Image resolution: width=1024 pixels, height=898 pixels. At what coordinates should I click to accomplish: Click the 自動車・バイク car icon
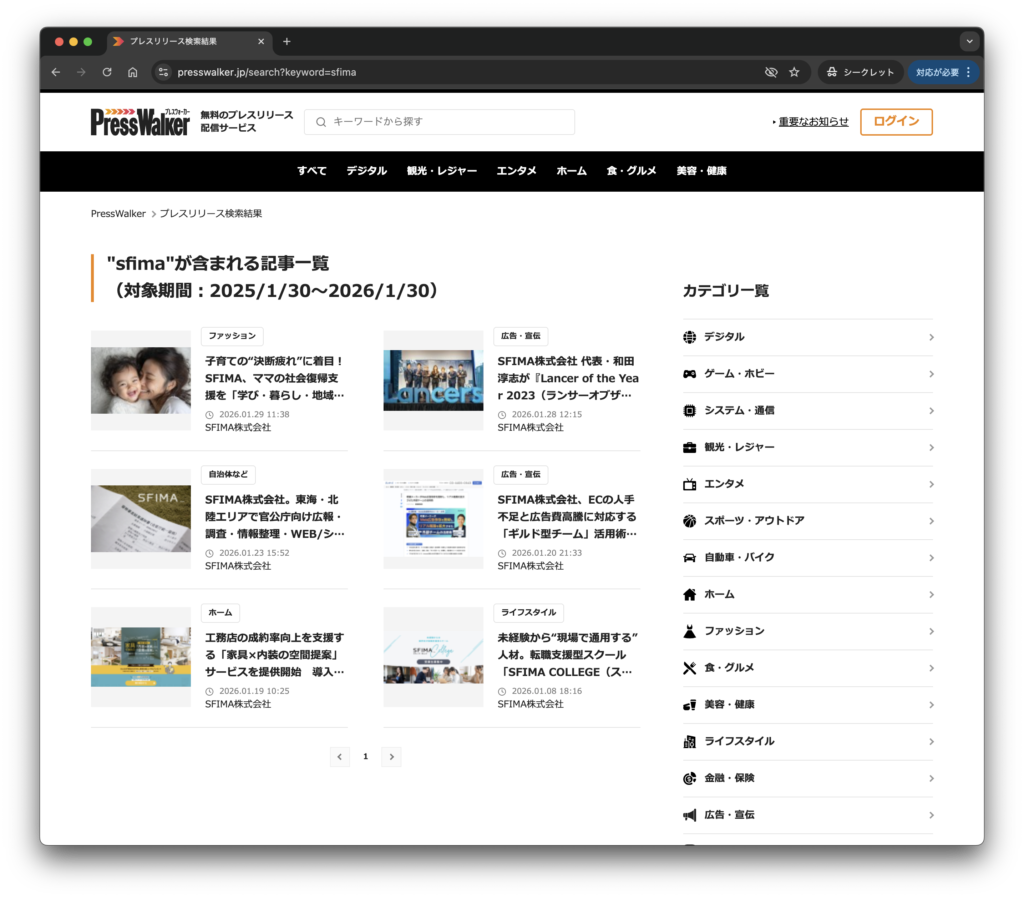689,557
